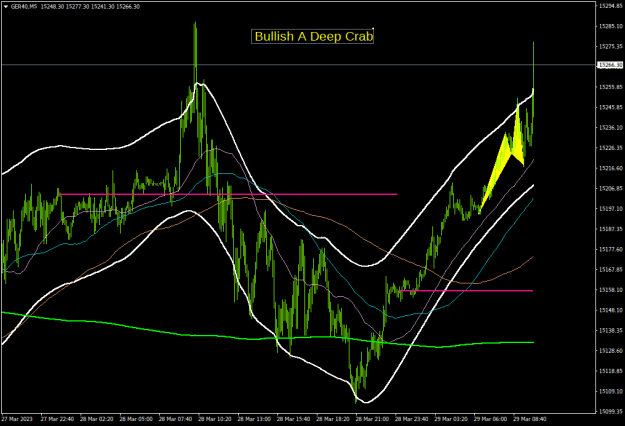Click the 28 Mar 23:40 time label
The width and height of the screenshot is (625, 426).
411,419
